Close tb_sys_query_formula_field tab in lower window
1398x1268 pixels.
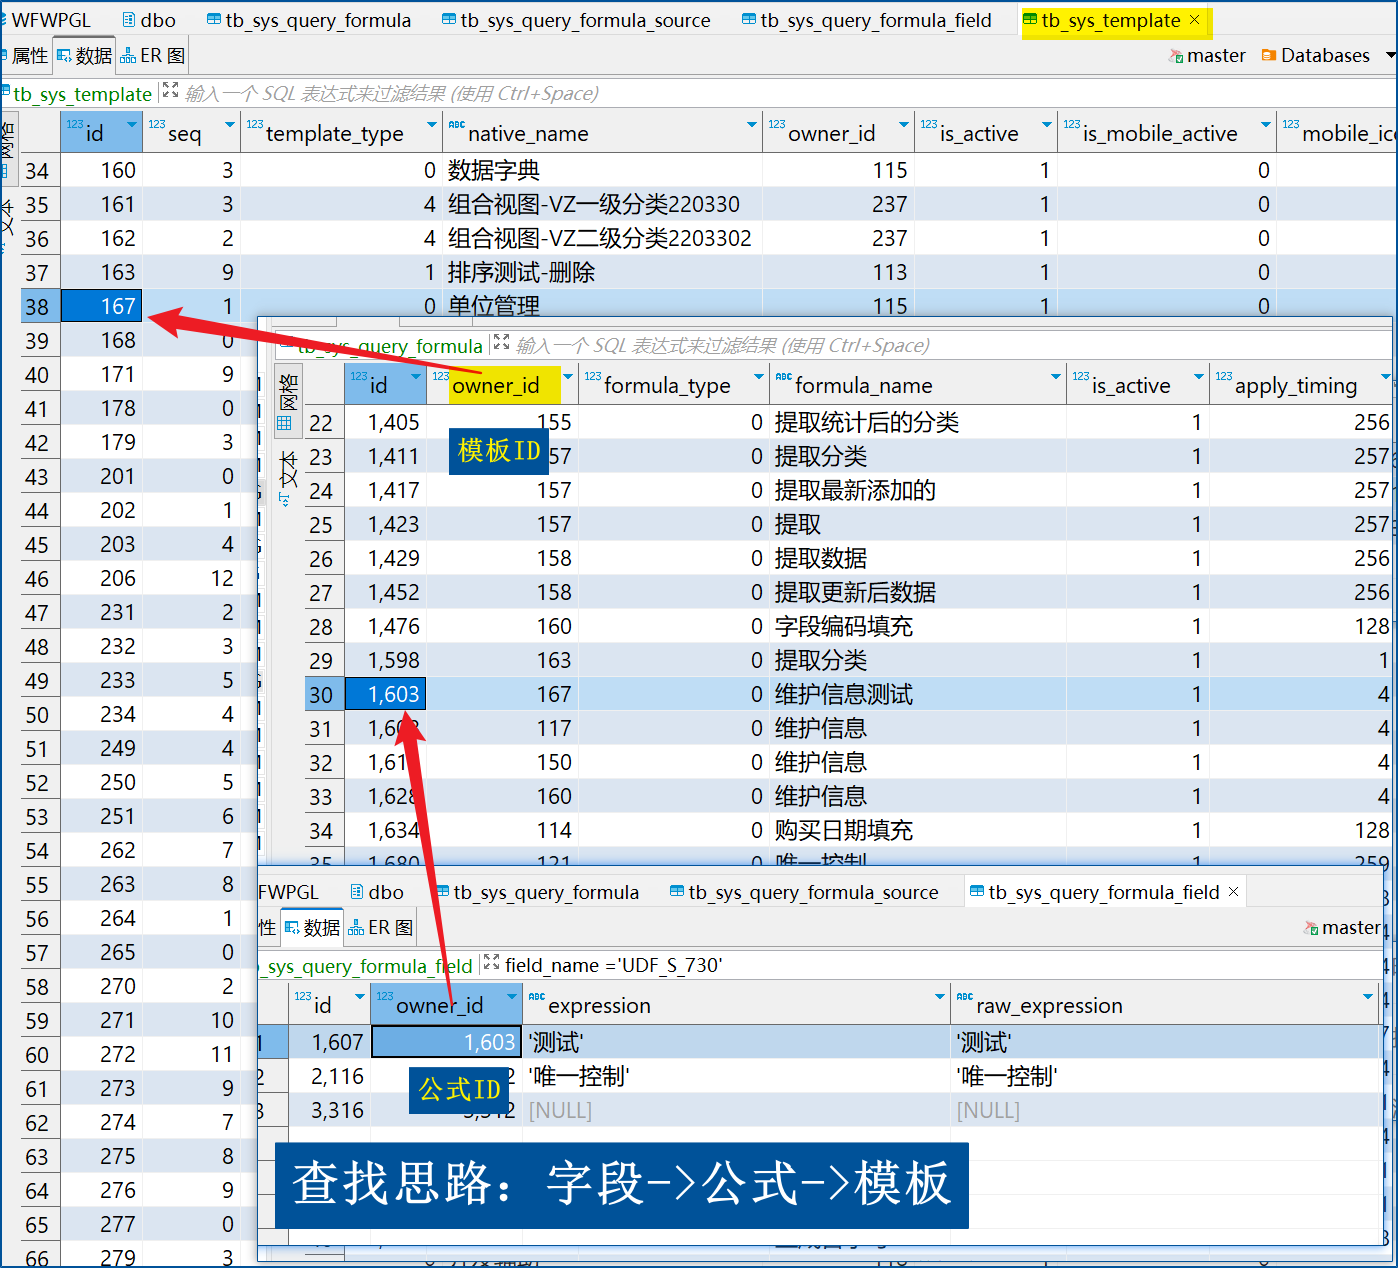point(1233,892)
